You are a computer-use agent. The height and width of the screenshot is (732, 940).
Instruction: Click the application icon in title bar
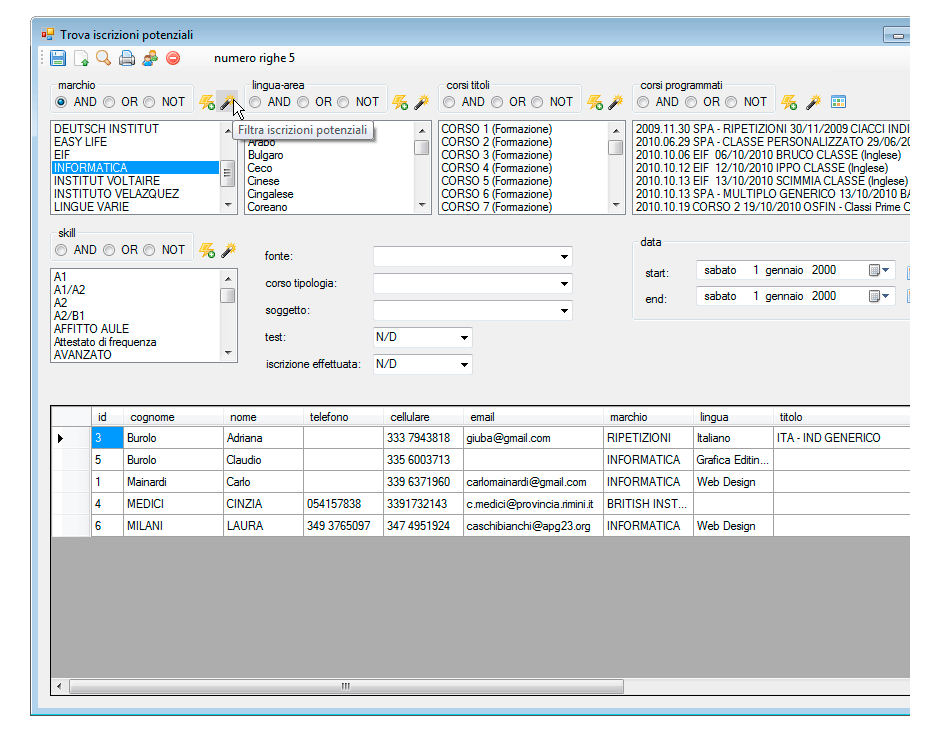click(48, 35)
